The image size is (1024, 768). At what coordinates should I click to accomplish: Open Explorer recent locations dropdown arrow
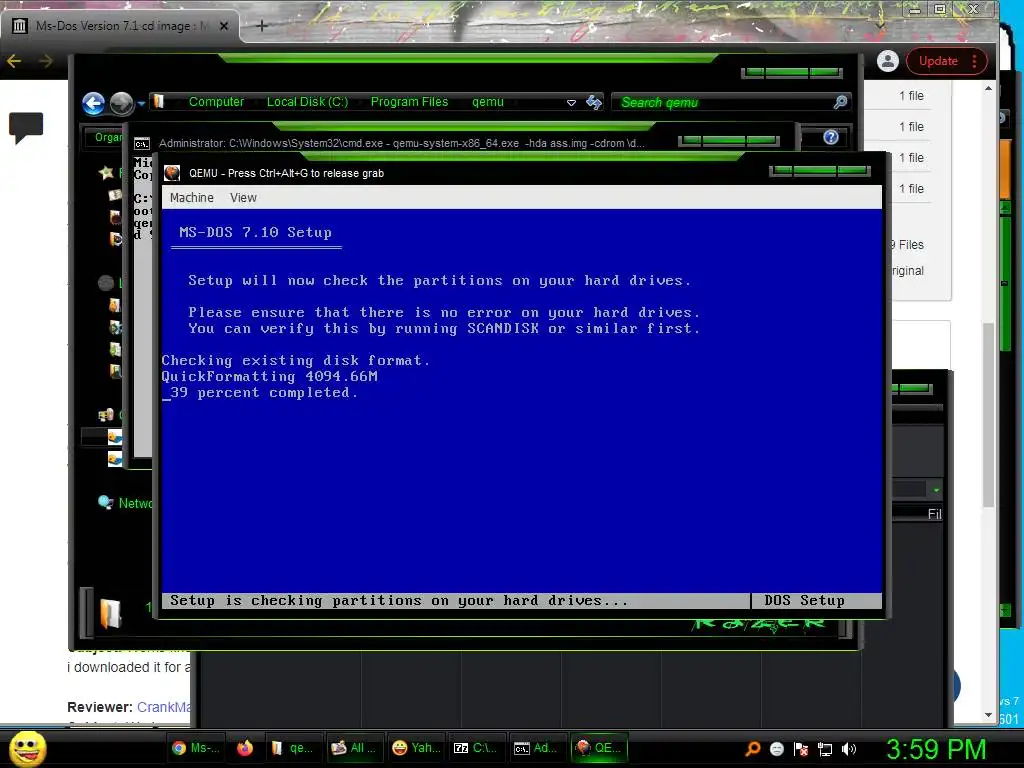pyautogui.click(x=141, y=103)
